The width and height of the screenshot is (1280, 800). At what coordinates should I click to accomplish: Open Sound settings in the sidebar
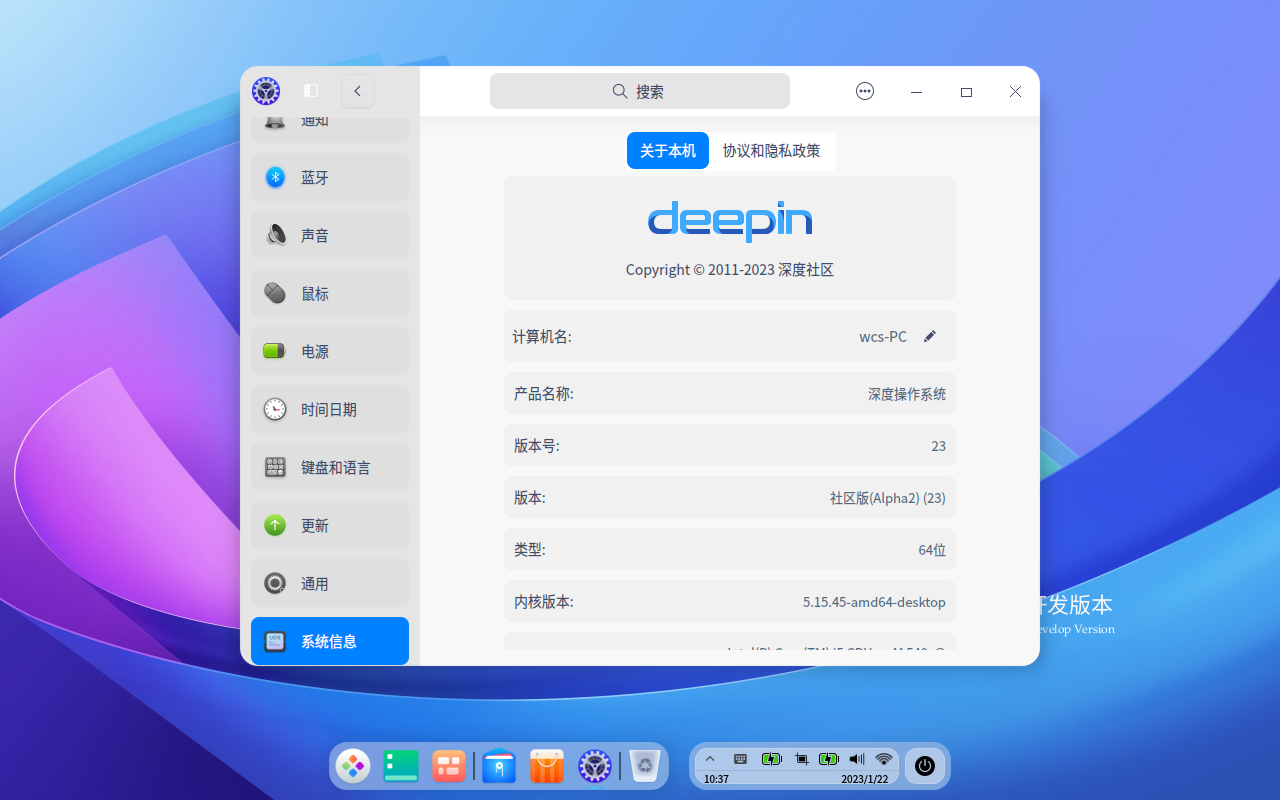[x=329, y=235]
